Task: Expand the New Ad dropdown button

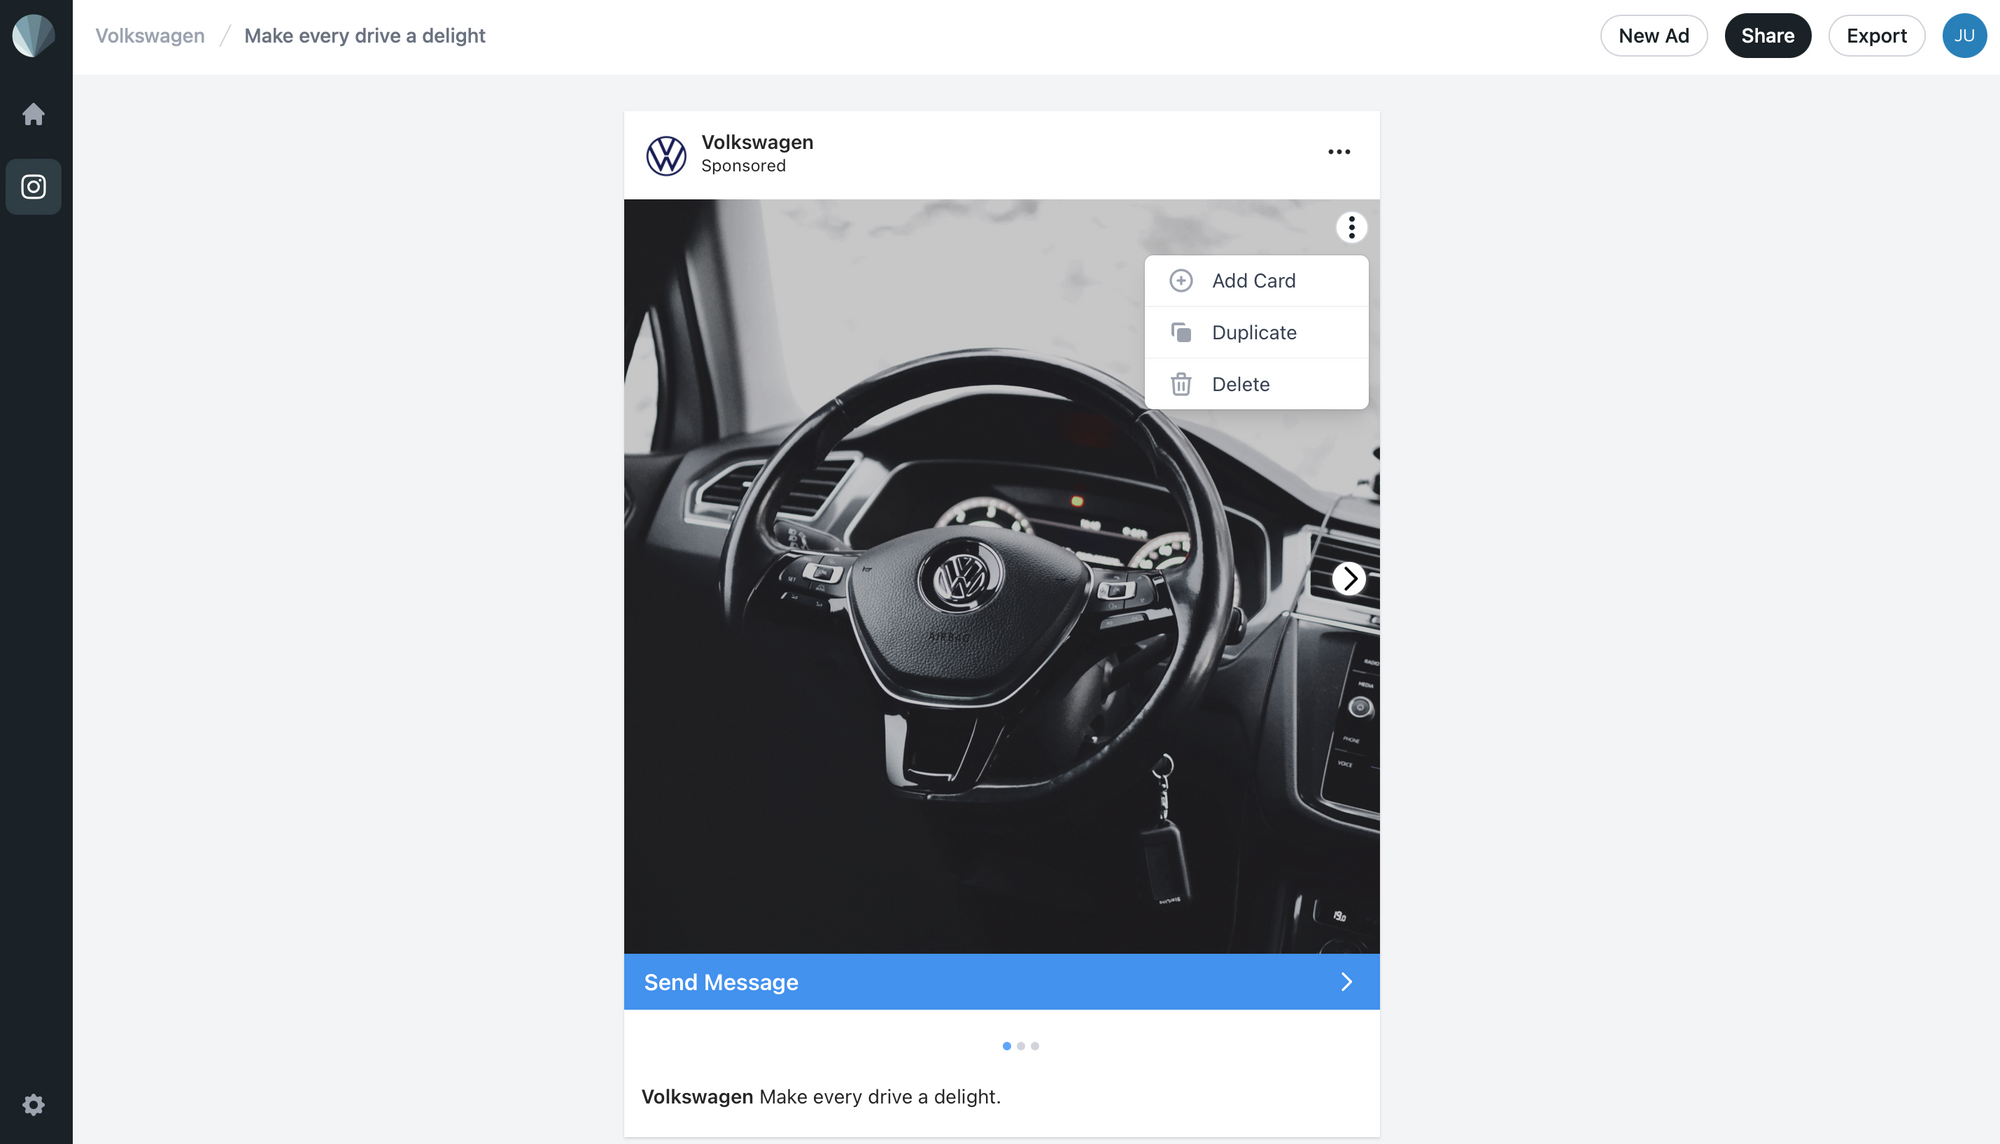Action: click(x=1652, y=34)
